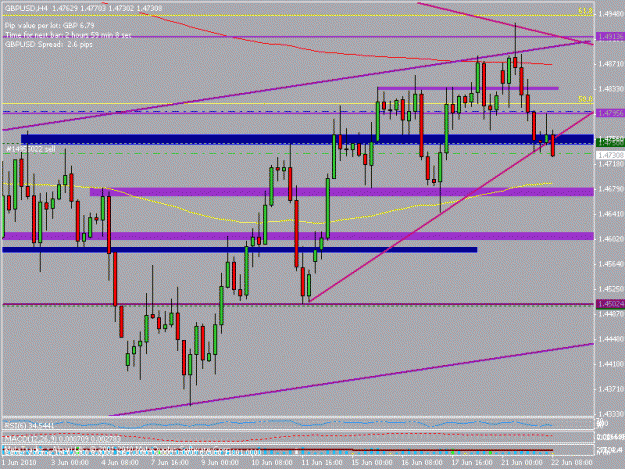Select the steep magenta trendline from 11 Jun low

450,208
